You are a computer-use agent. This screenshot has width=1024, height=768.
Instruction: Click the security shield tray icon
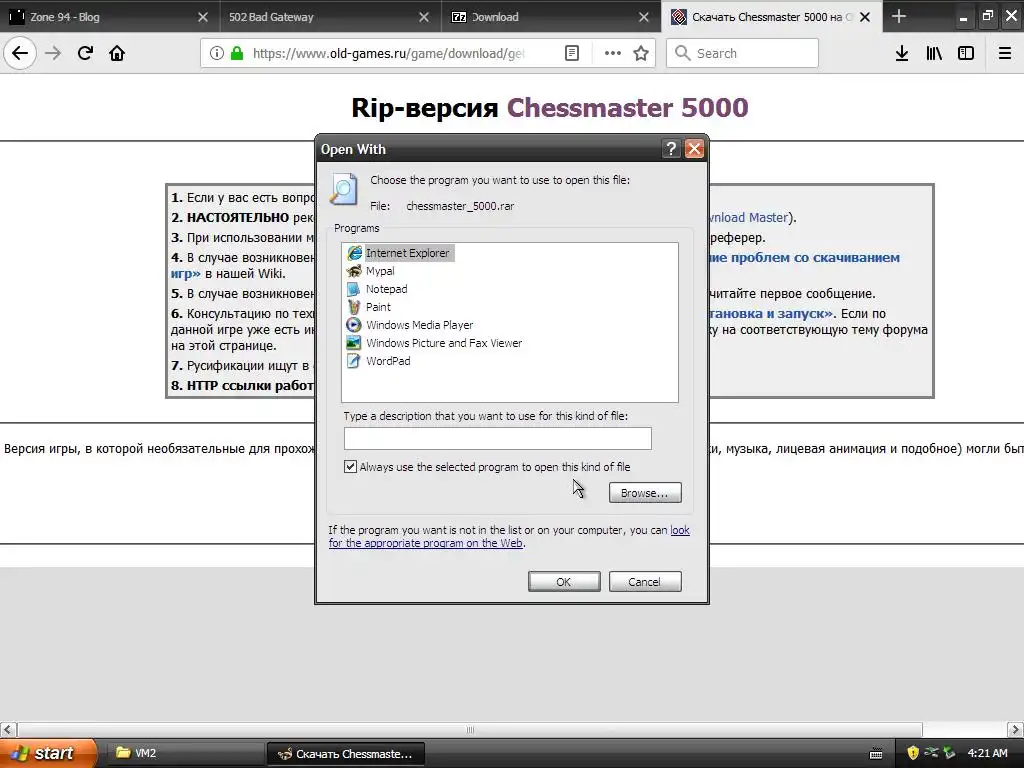tap(912, 753)
